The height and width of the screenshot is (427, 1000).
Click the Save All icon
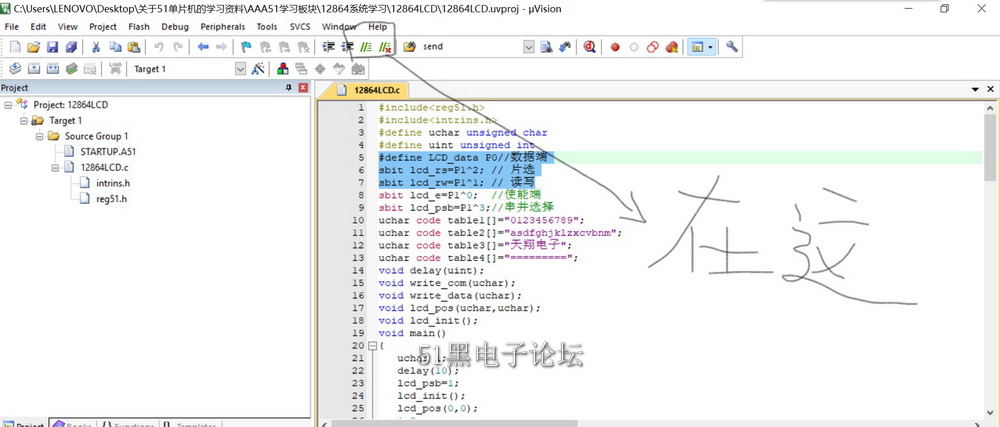coord(71,47)
